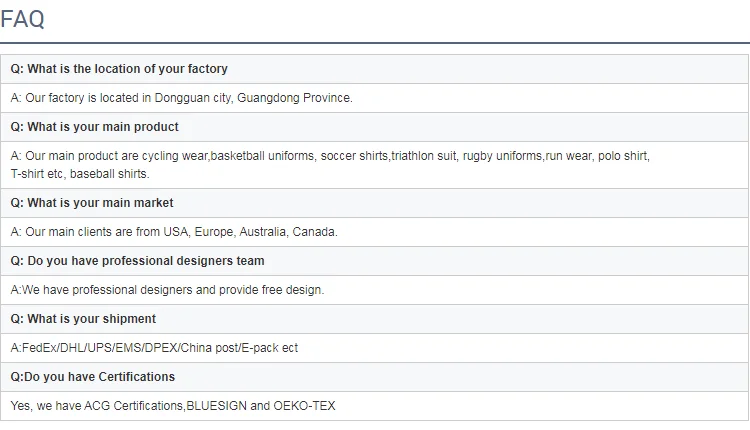Click the Guangdong Province text

click(x=295, y=98)
